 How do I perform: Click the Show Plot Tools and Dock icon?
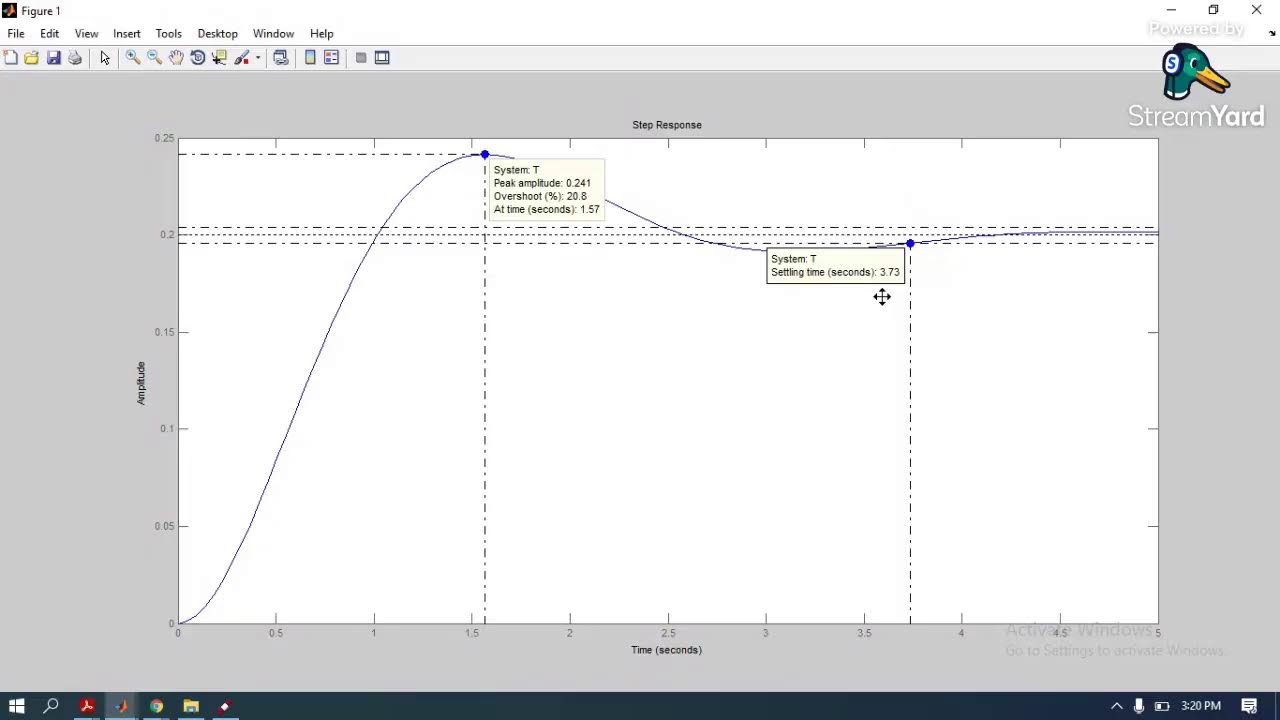tap(382, 58)
